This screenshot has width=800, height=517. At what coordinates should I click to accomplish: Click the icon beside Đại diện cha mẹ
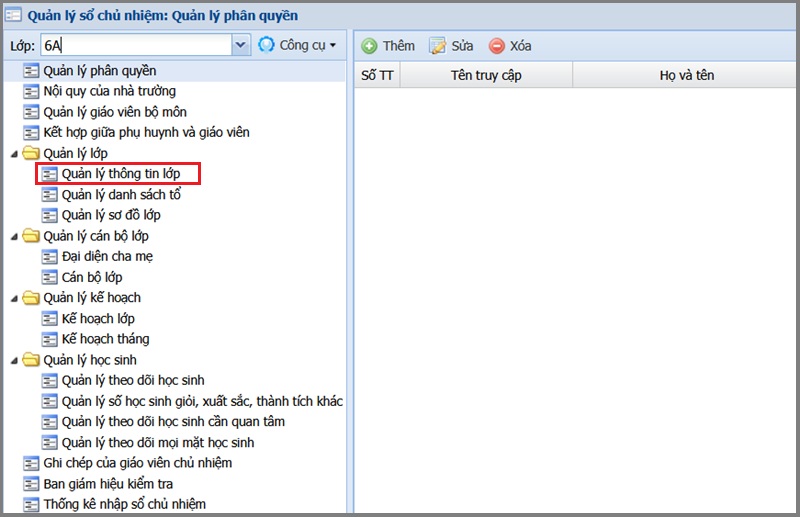click(x=49, y=257)
